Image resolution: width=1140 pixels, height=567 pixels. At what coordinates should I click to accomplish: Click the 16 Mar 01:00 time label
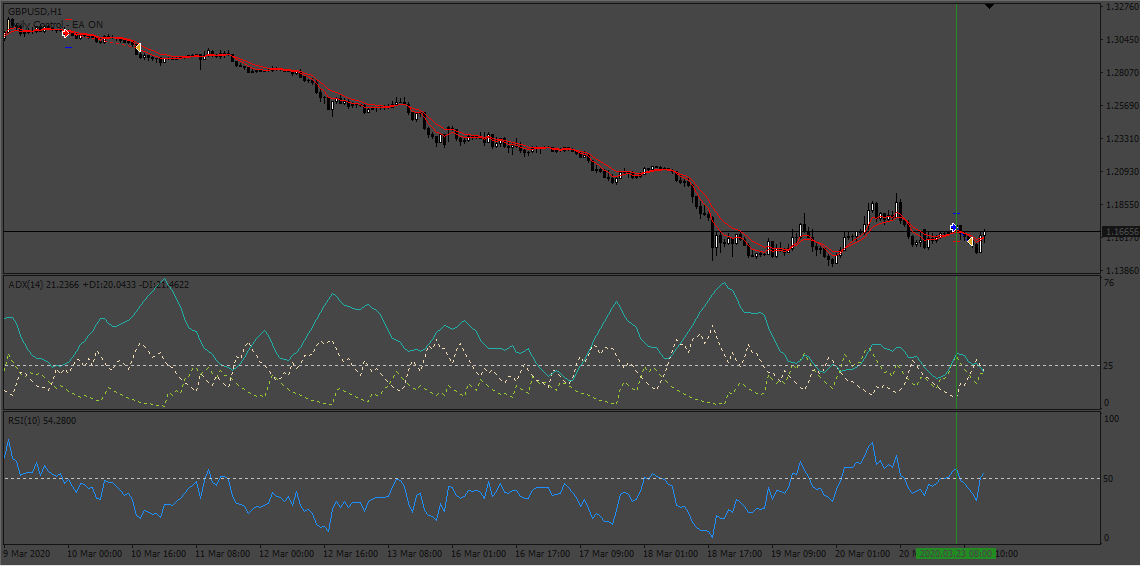478,553
